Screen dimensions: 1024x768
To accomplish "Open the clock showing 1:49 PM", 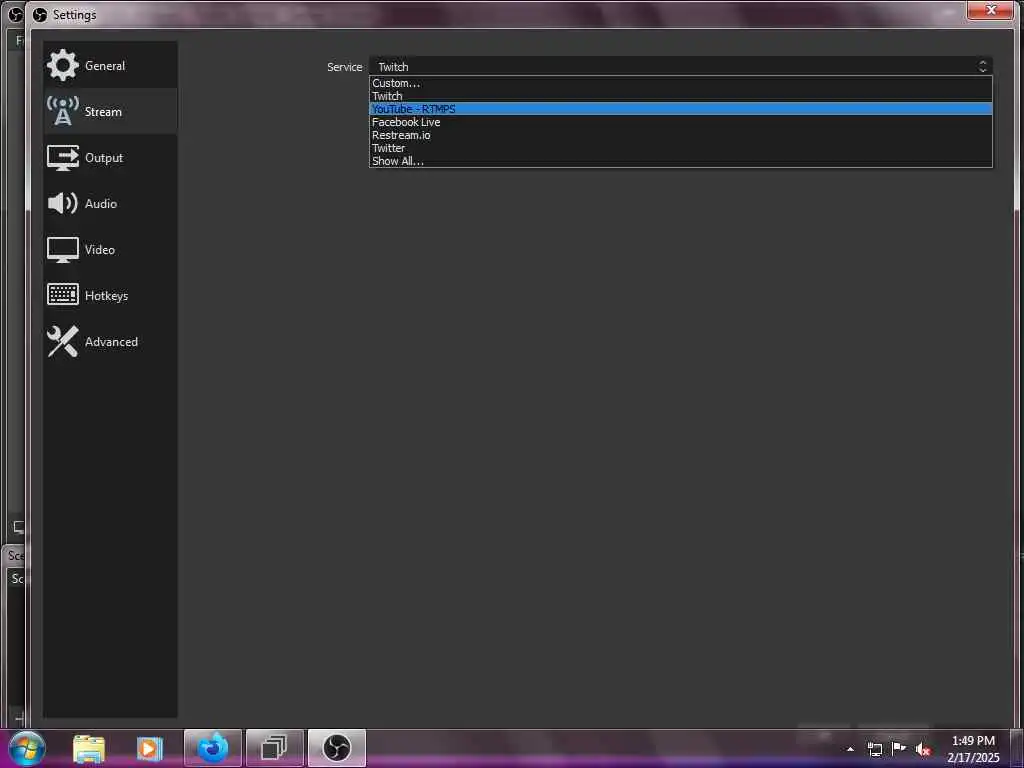I will 973,749.
